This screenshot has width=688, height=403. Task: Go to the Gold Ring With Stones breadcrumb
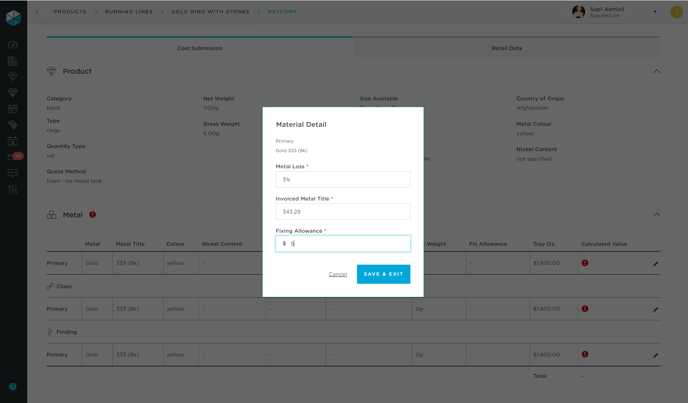[210, 12]
